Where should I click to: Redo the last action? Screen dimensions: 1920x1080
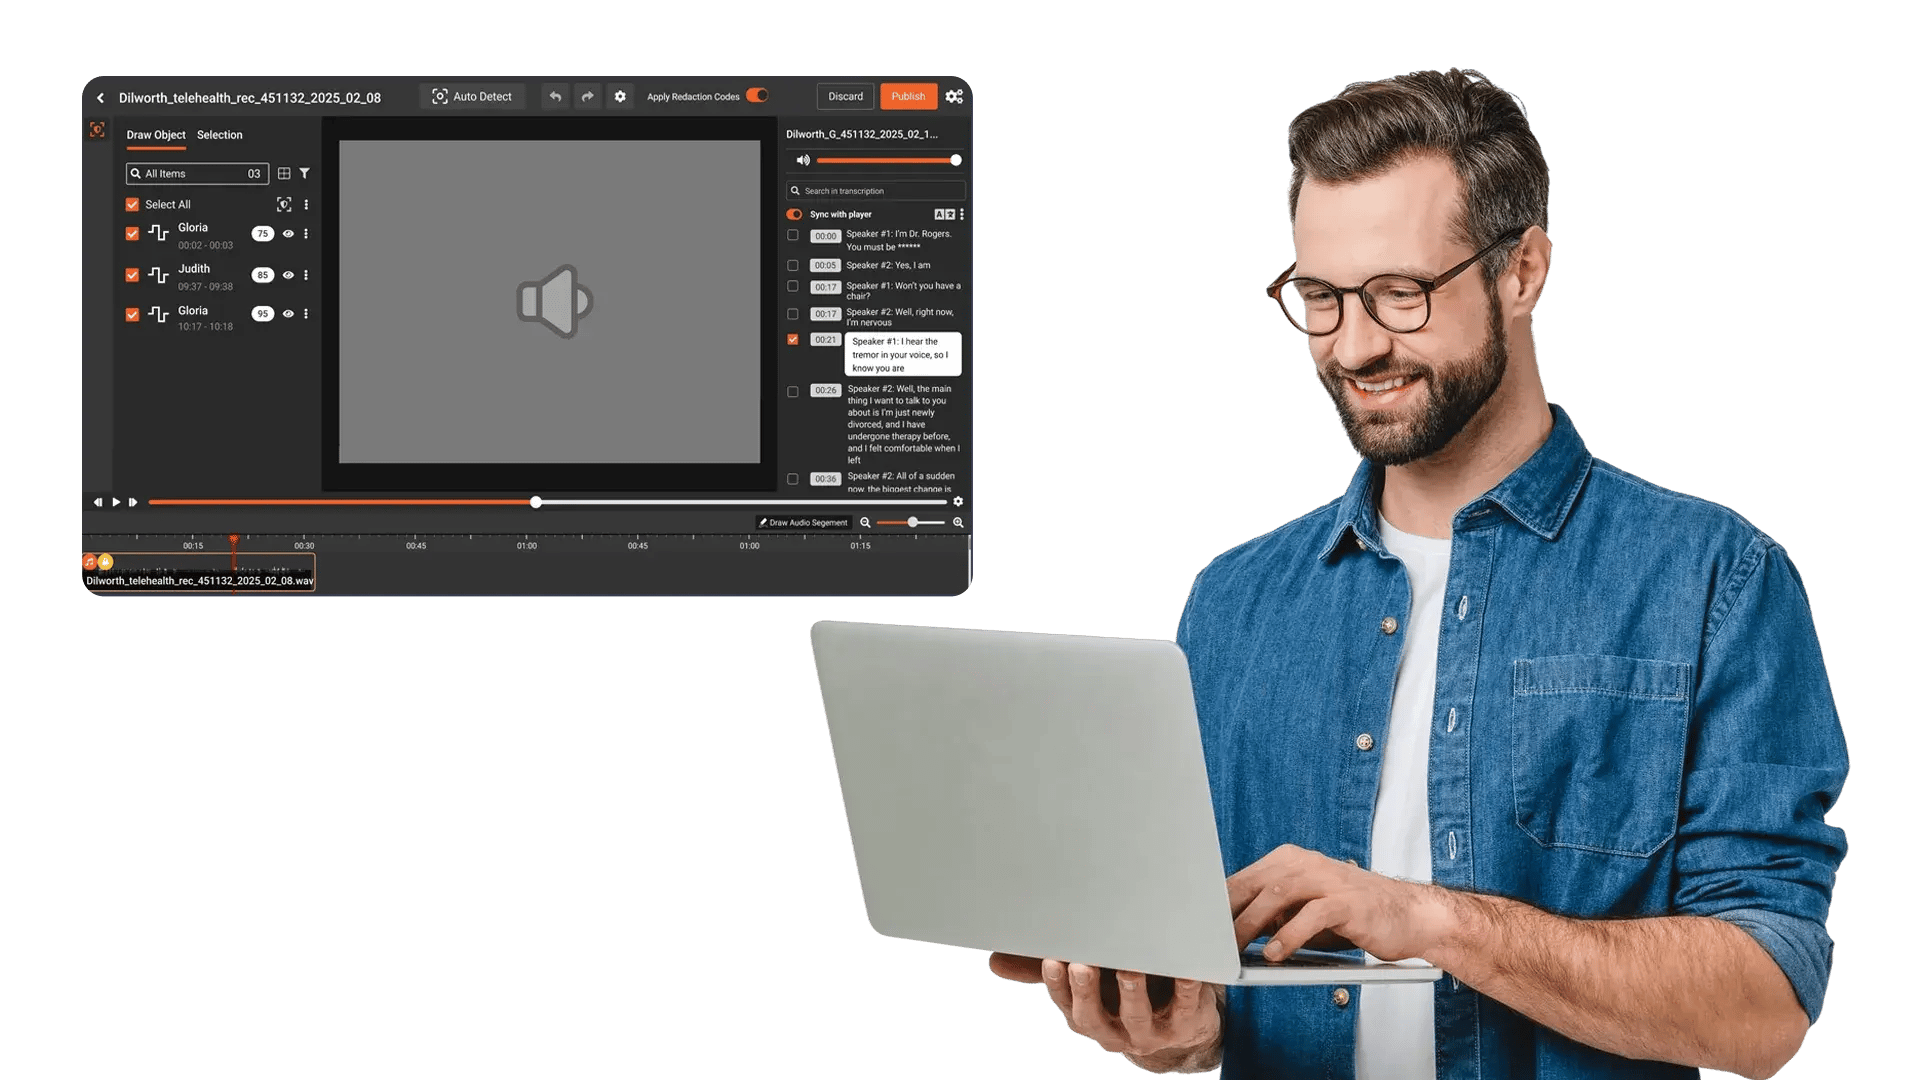tap(588, 96)
